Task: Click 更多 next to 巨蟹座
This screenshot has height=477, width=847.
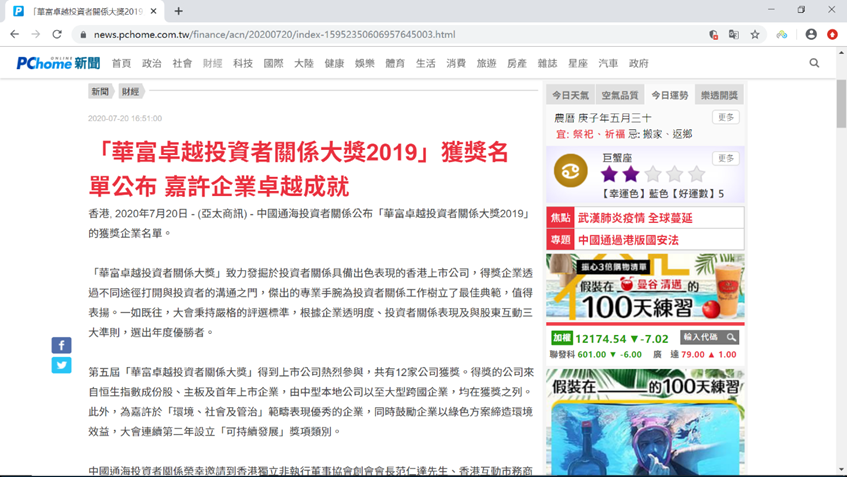Action: point(726,158)
